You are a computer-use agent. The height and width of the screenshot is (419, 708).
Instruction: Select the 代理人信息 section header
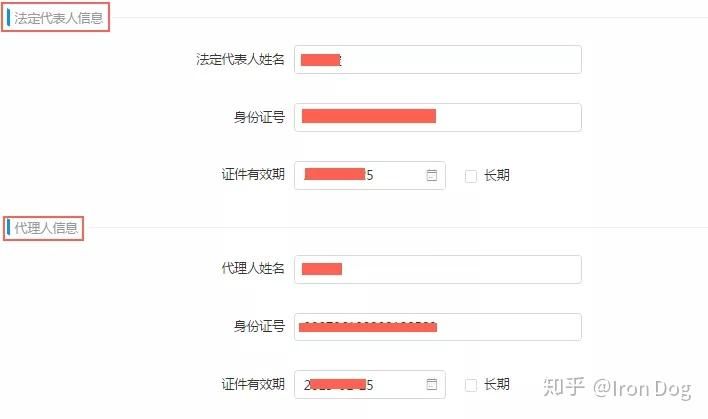pos(46,228)
